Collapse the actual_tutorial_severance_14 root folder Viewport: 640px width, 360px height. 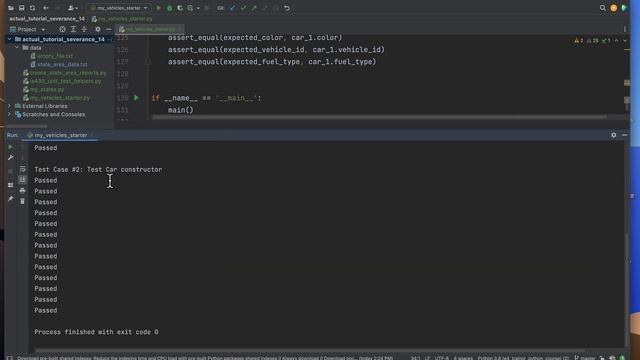[x=9, y=39]
